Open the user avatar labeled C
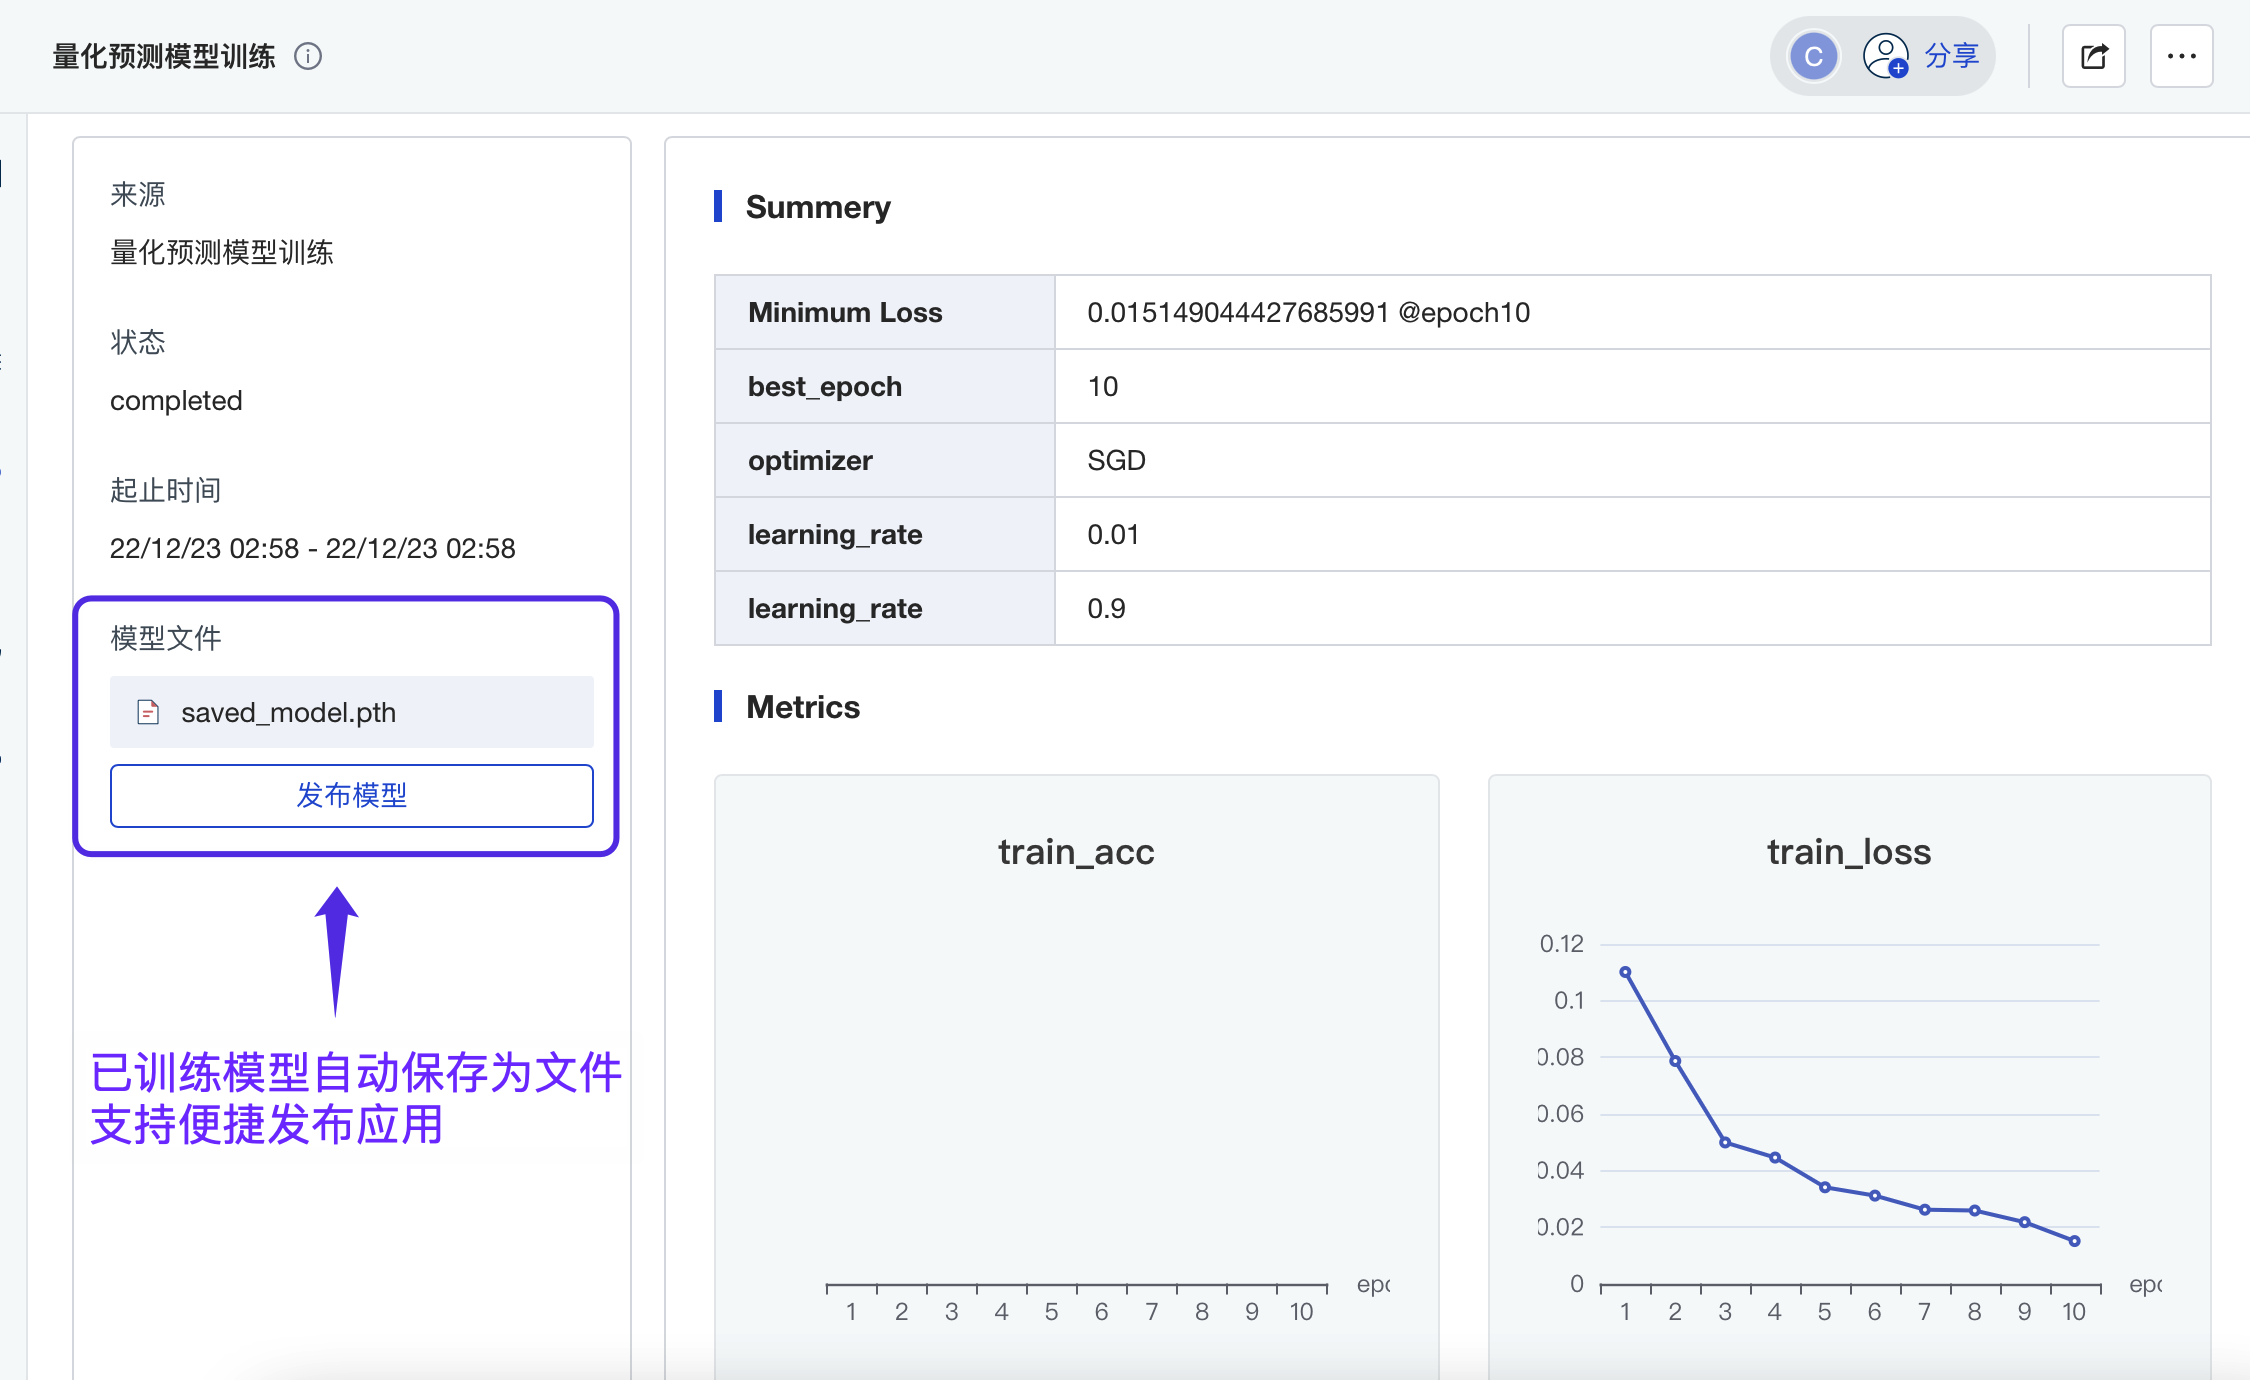The image size is (2250, 1380). [1813, 56]
